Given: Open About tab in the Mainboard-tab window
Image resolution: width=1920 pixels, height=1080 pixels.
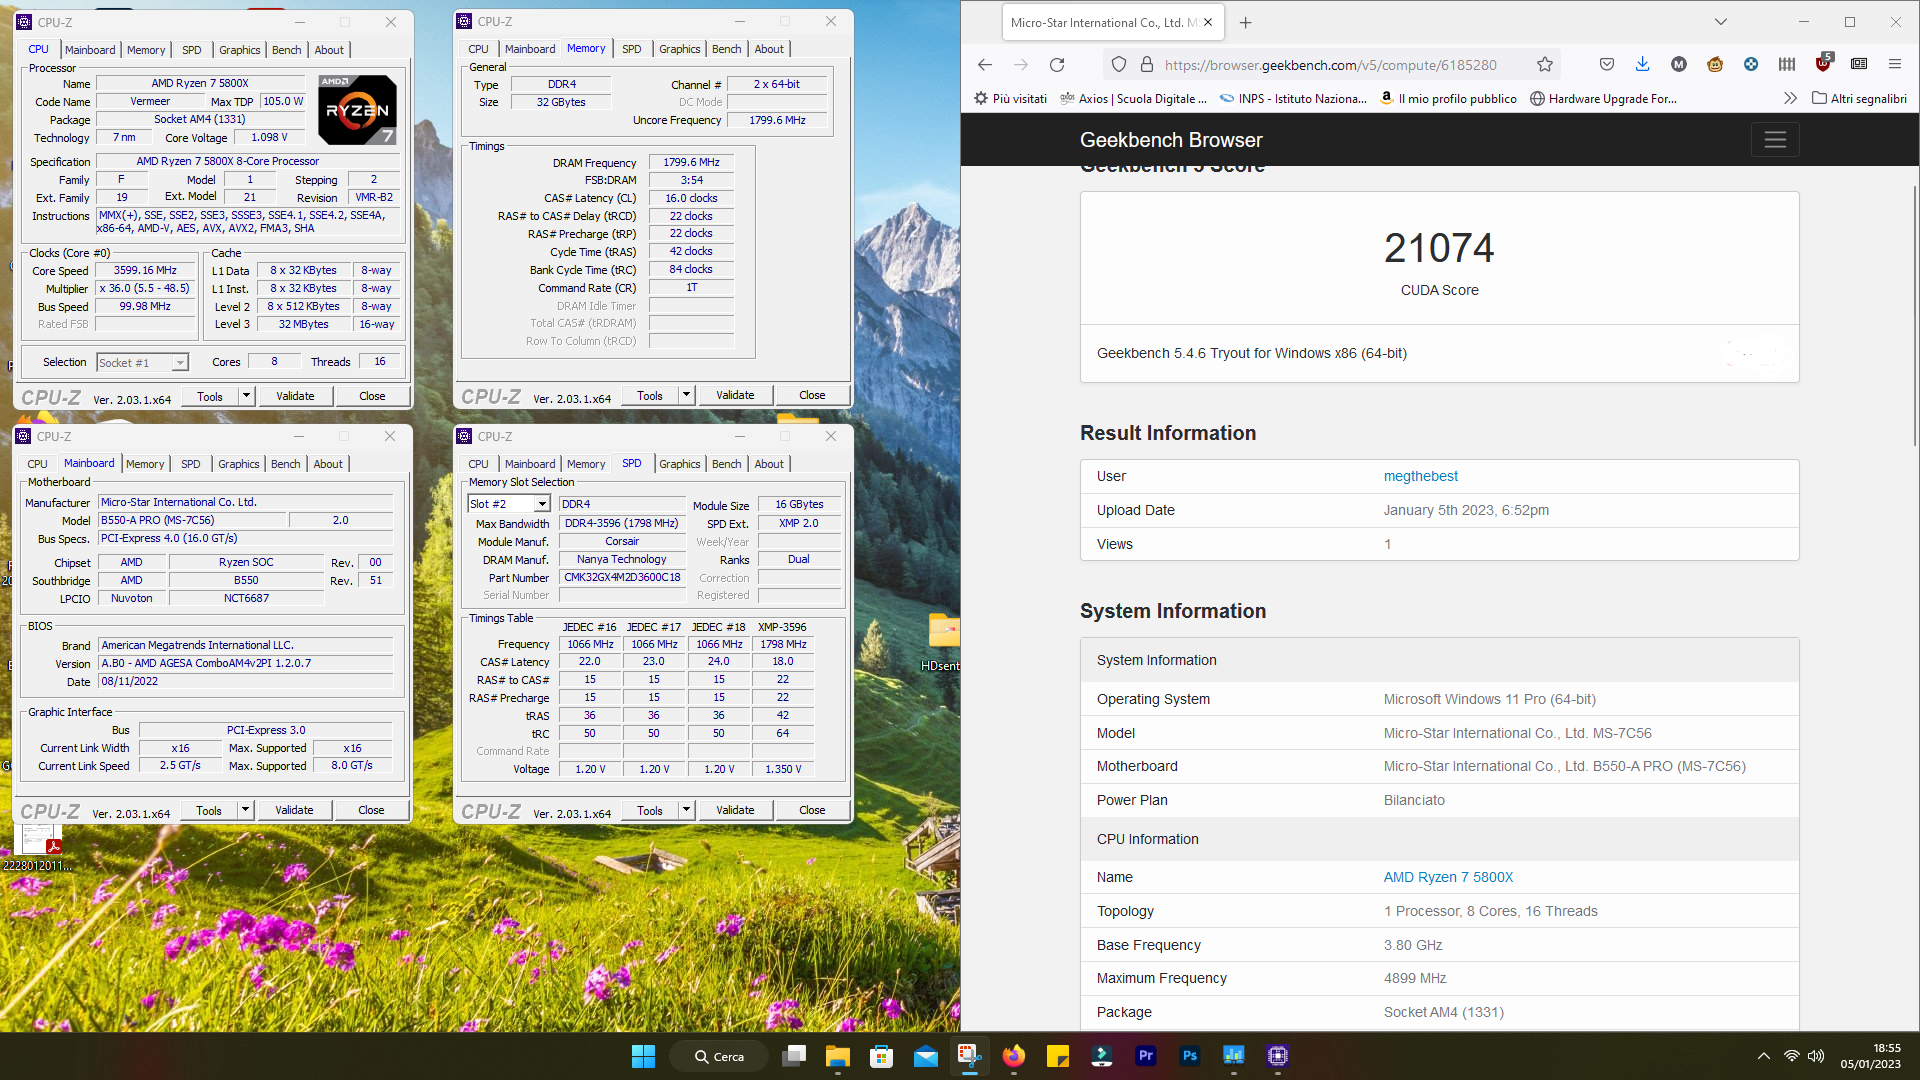Looking at the screenshot, I should tap(328, 464).
